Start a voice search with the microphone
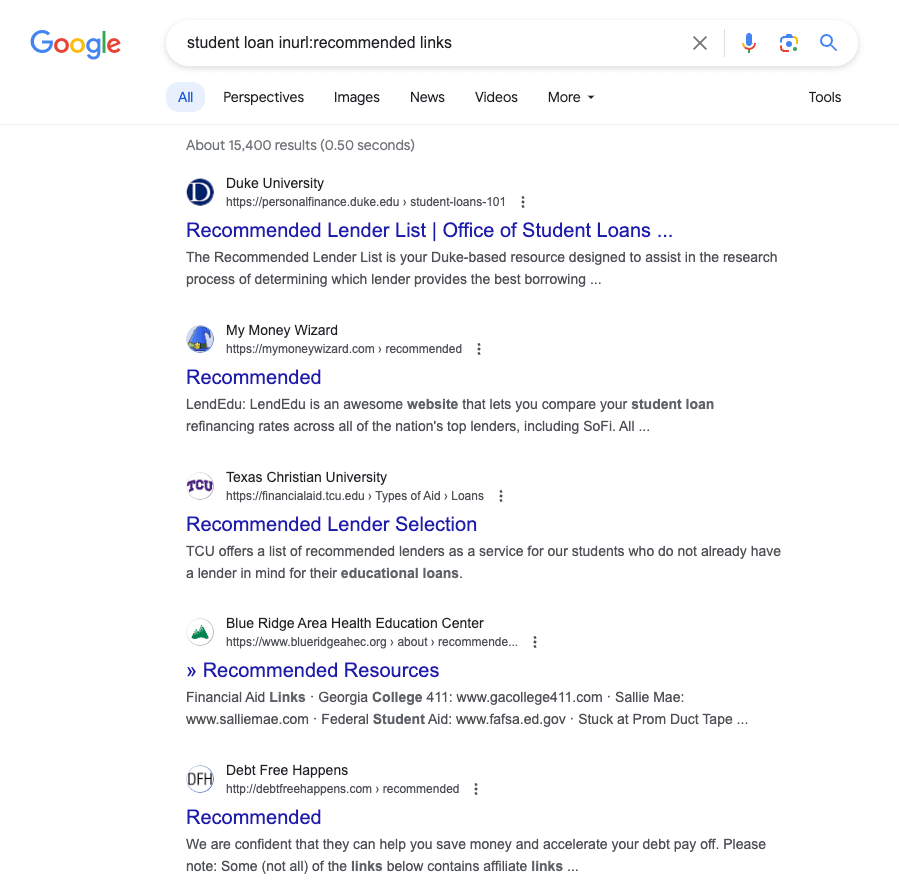899x889 pixels. (x=748, y=43)
